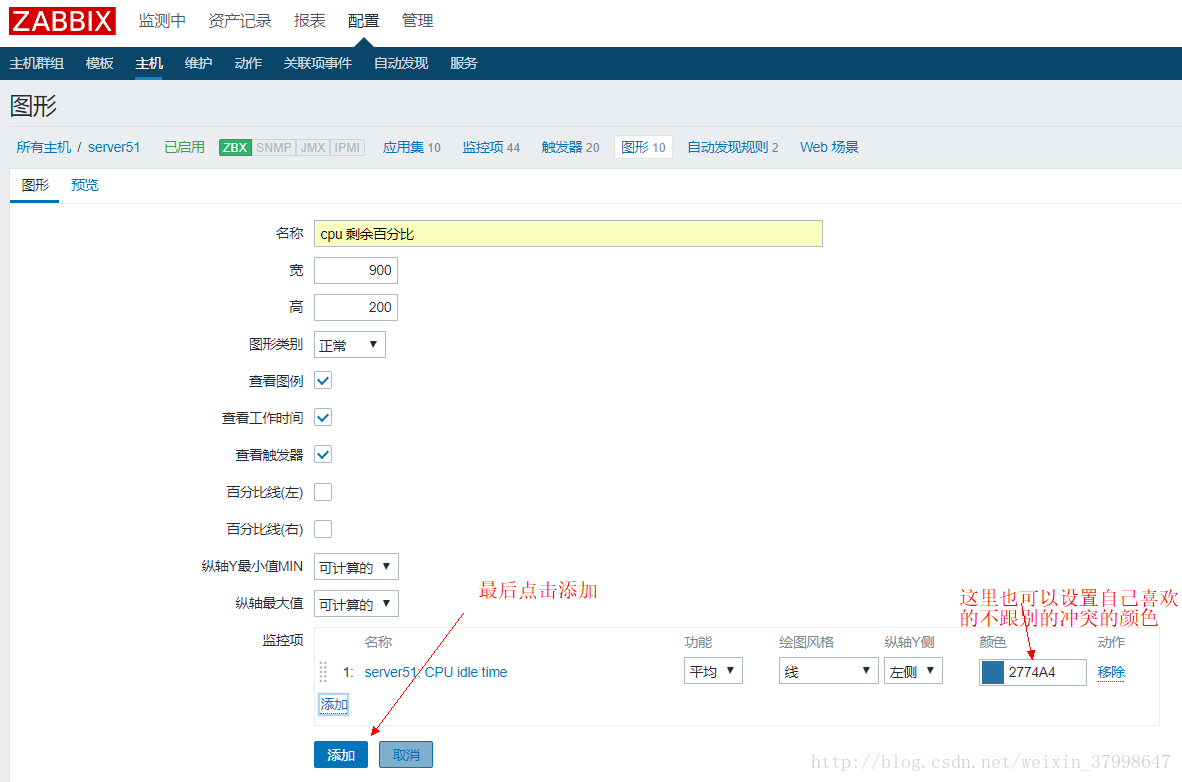Click the 已启用 status link
Screen dimensions: 1182x782
tap(185, 147)
